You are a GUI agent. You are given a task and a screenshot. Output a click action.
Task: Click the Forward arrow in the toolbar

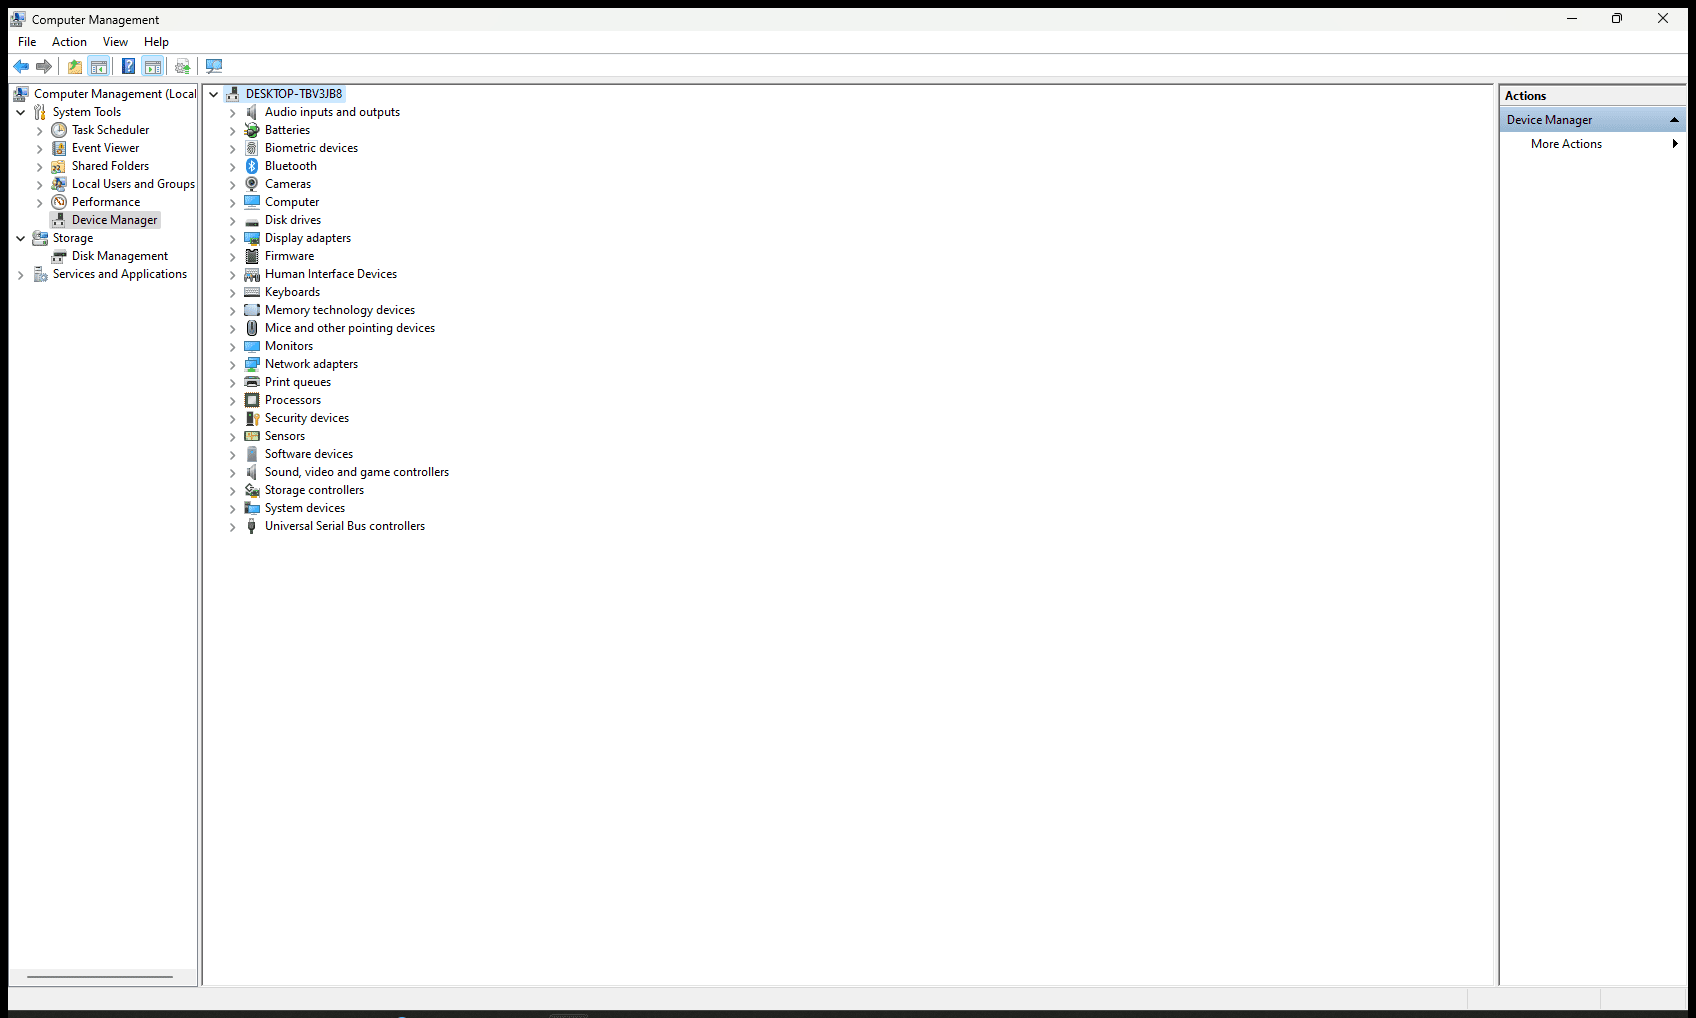click(x=44, y=66)
